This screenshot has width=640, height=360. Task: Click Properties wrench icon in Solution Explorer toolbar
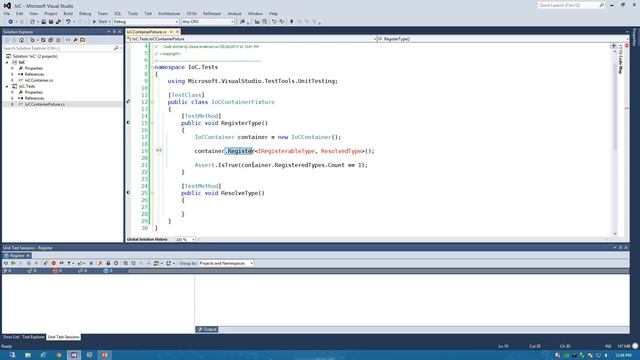click(x=75, y=40)
